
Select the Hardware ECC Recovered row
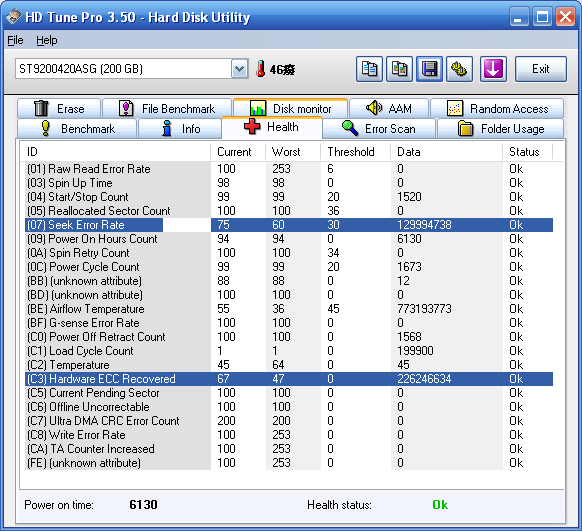(x=289, y=379)
